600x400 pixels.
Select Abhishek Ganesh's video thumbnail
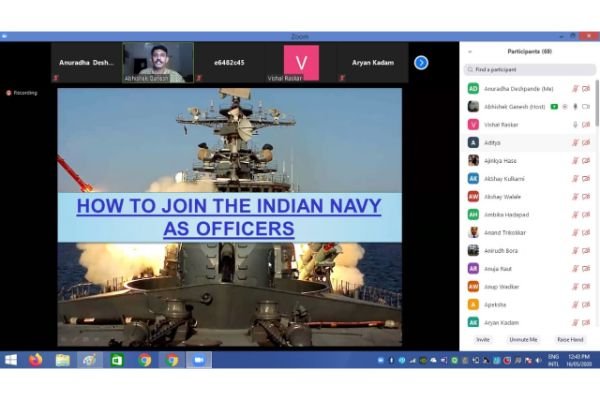[158, 62]
